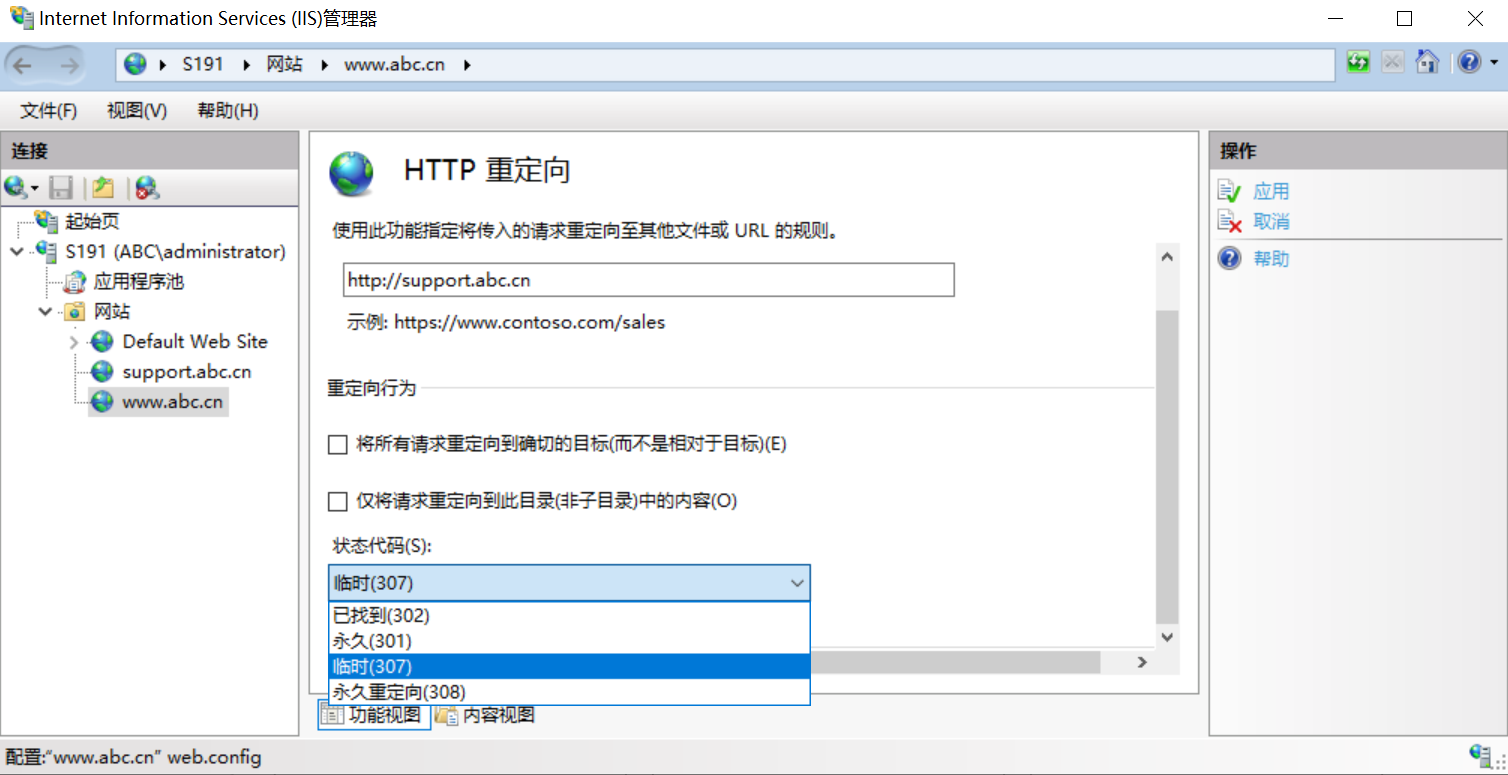Choose 临时(307) option in dropdown list
Viewport: 1508px width, 775px height.
pos(569,666)
